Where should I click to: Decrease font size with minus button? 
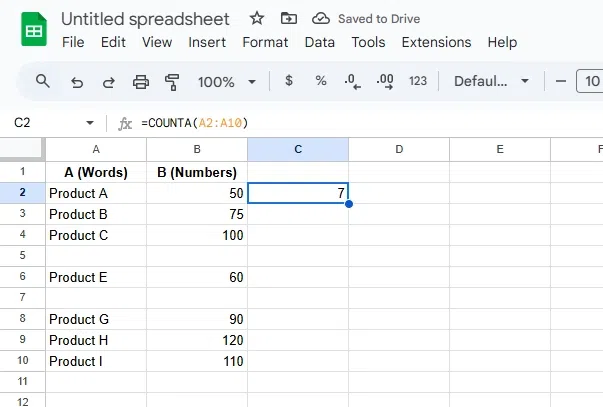tap(560, 81)
